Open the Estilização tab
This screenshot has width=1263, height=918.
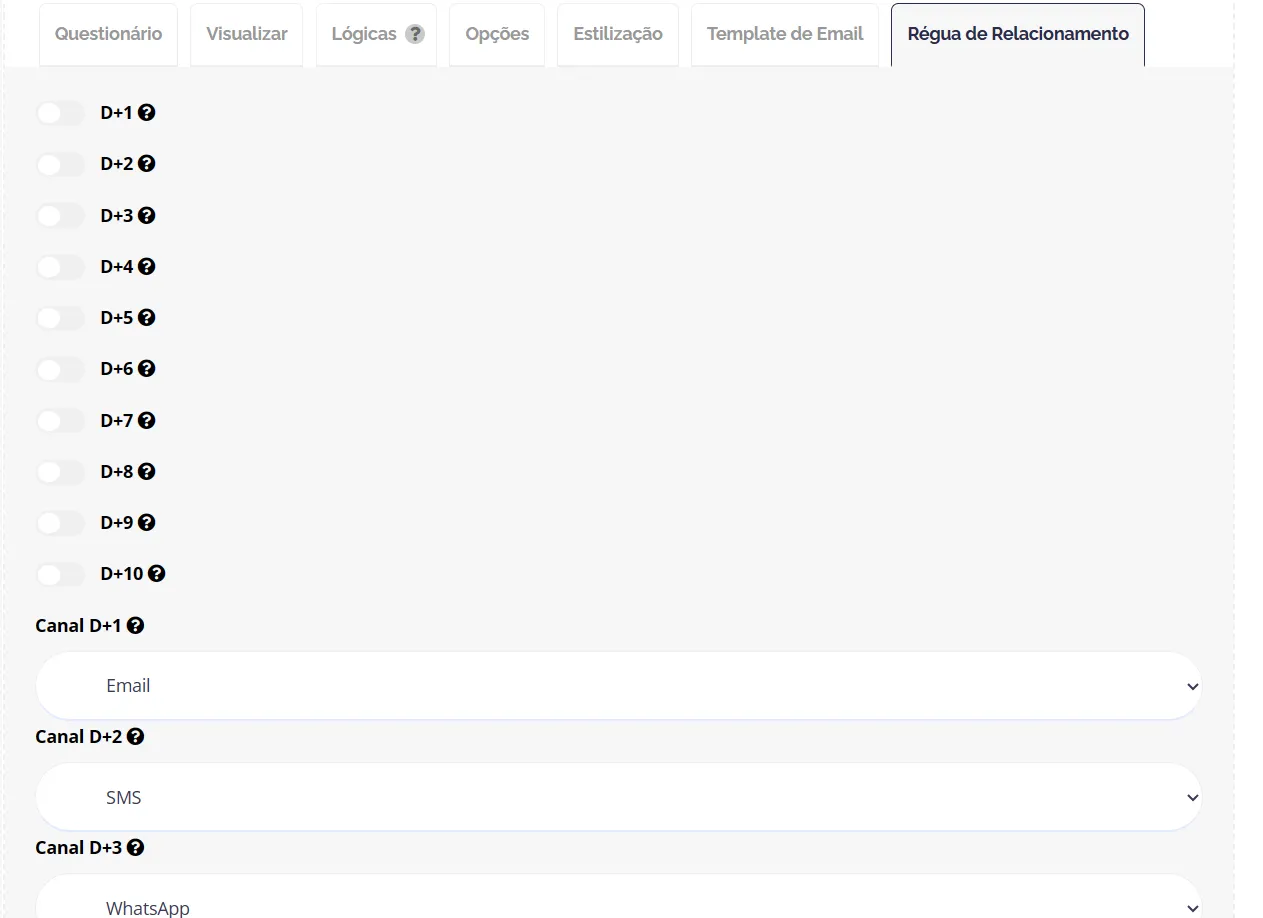(x=618, y=34)
